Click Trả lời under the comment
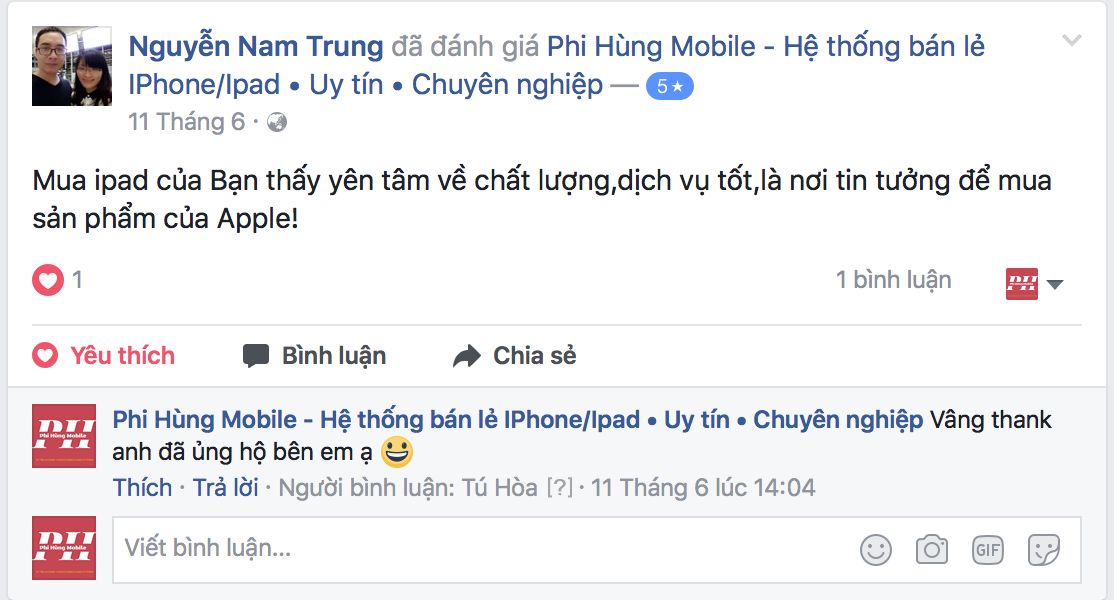This screenshot has height=600, width=1114. [225, 488]
